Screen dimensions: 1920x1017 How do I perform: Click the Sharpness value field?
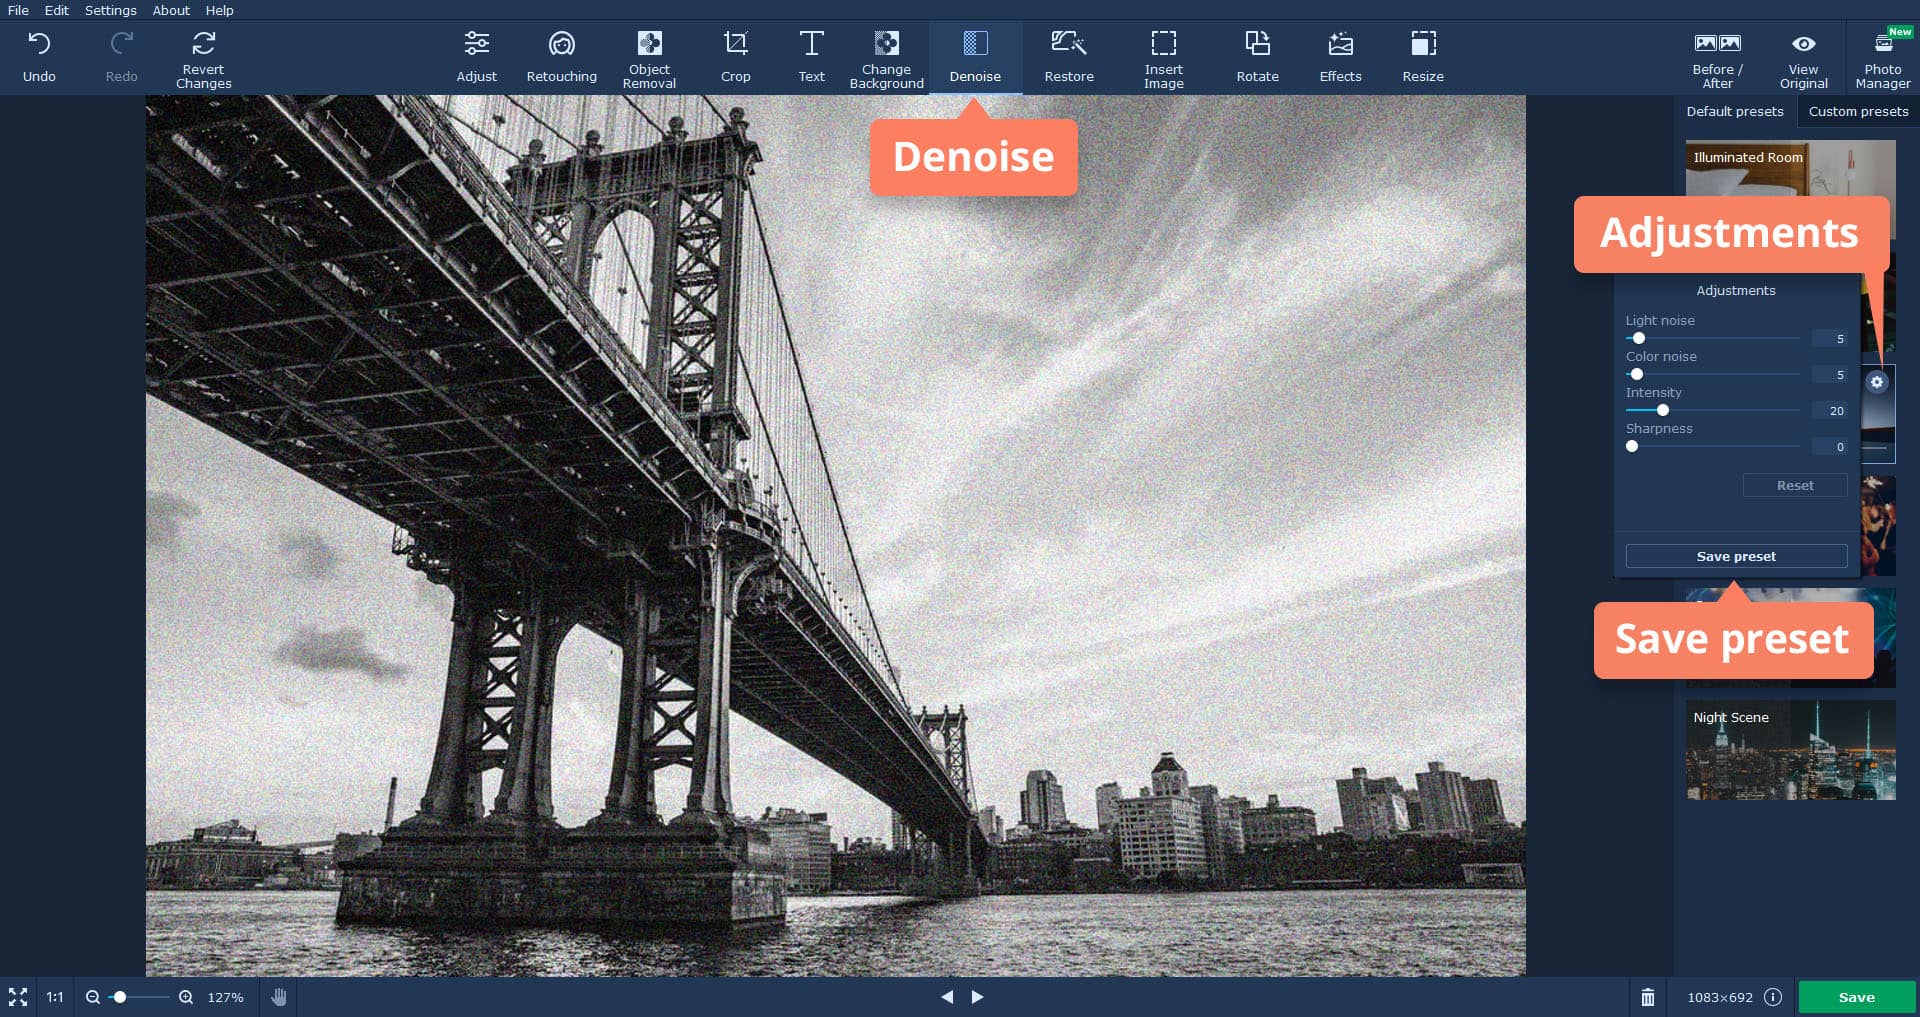1830,447
